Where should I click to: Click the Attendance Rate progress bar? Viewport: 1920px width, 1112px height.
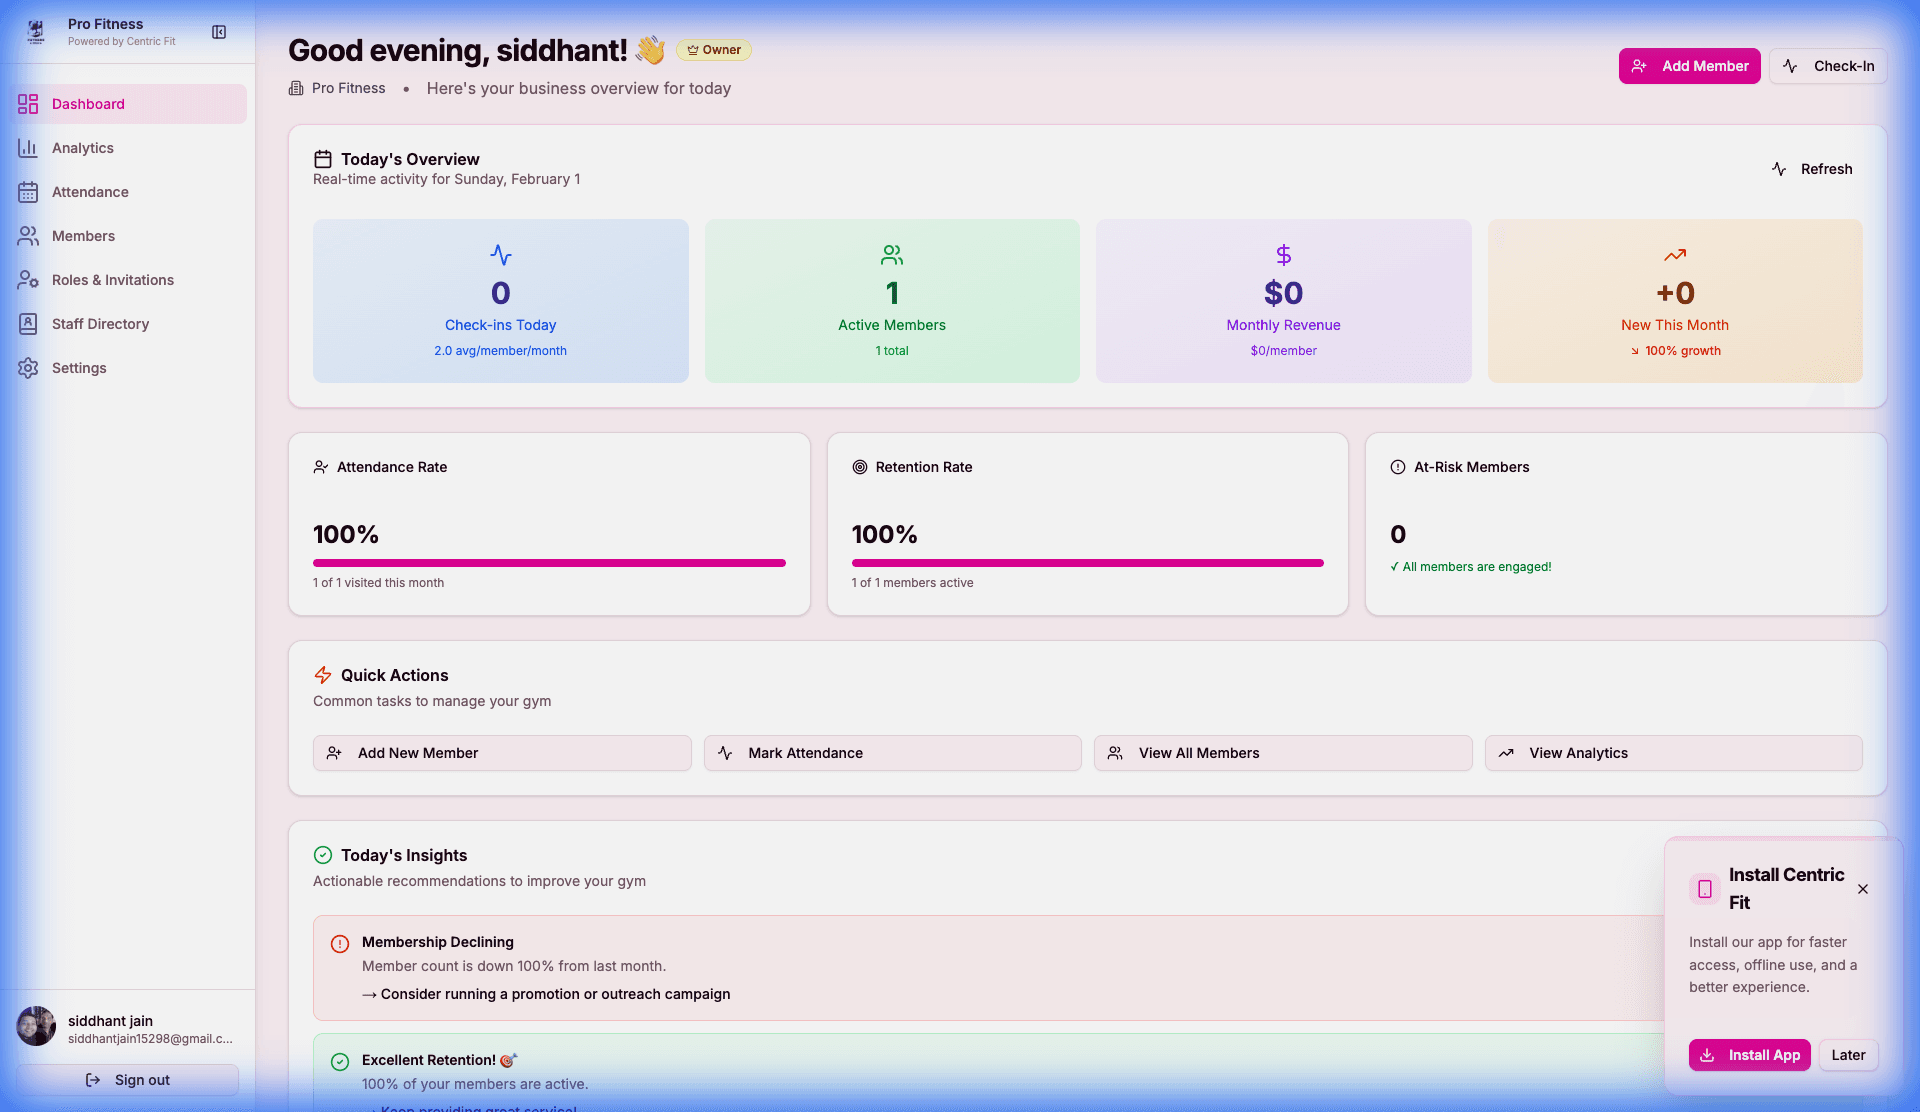pos(548,563)
